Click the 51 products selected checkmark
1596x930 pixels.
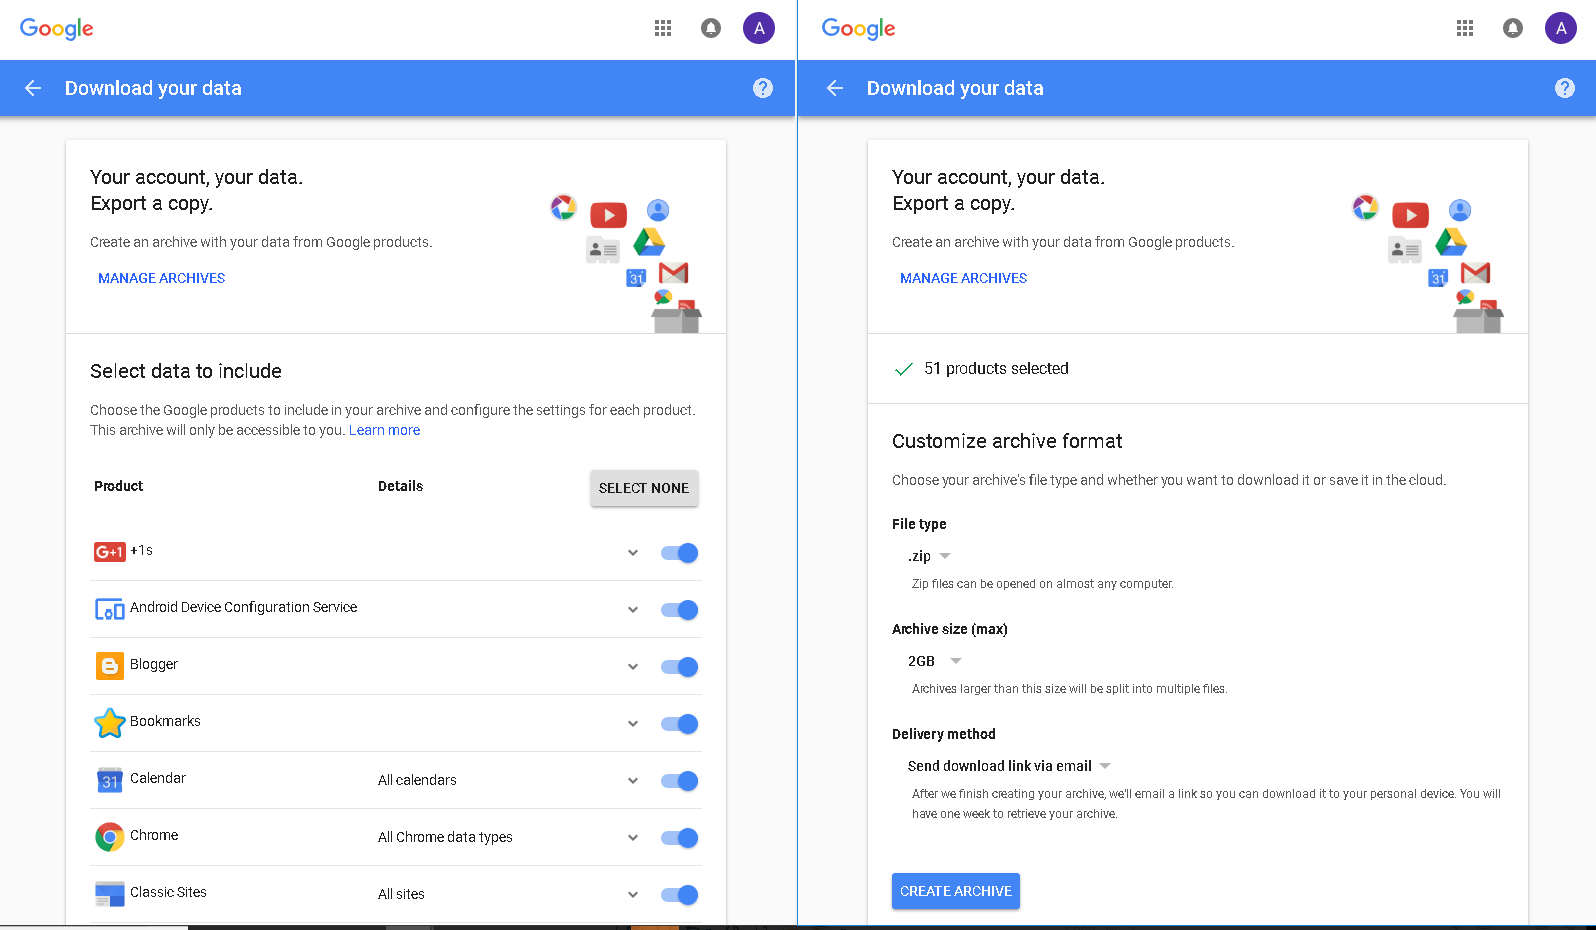tap(903, 369)
